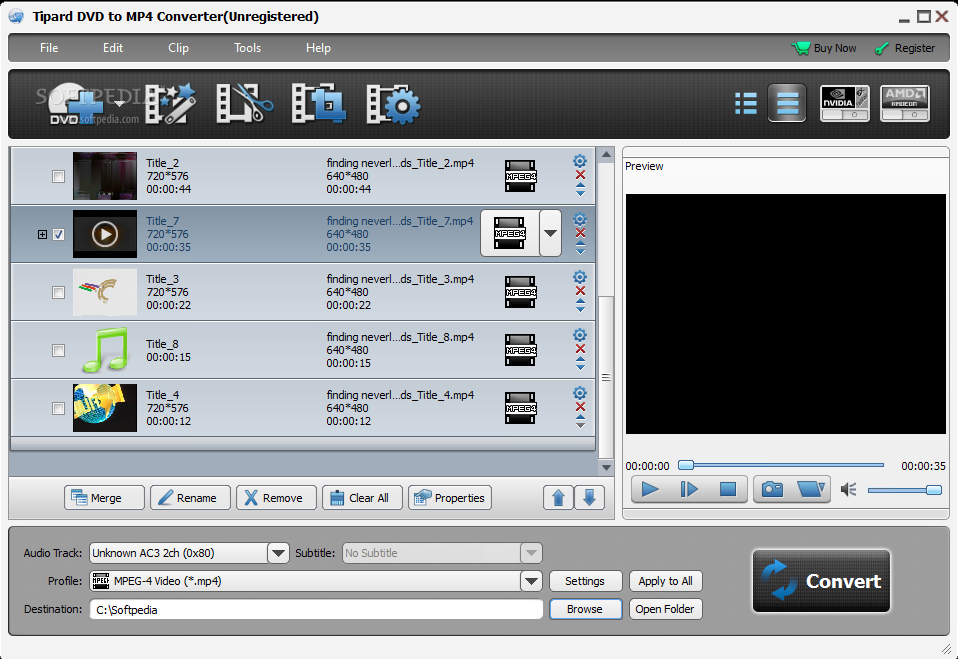
Task: Open the Audio Track dropdown
Action: (x=278, y=553)
